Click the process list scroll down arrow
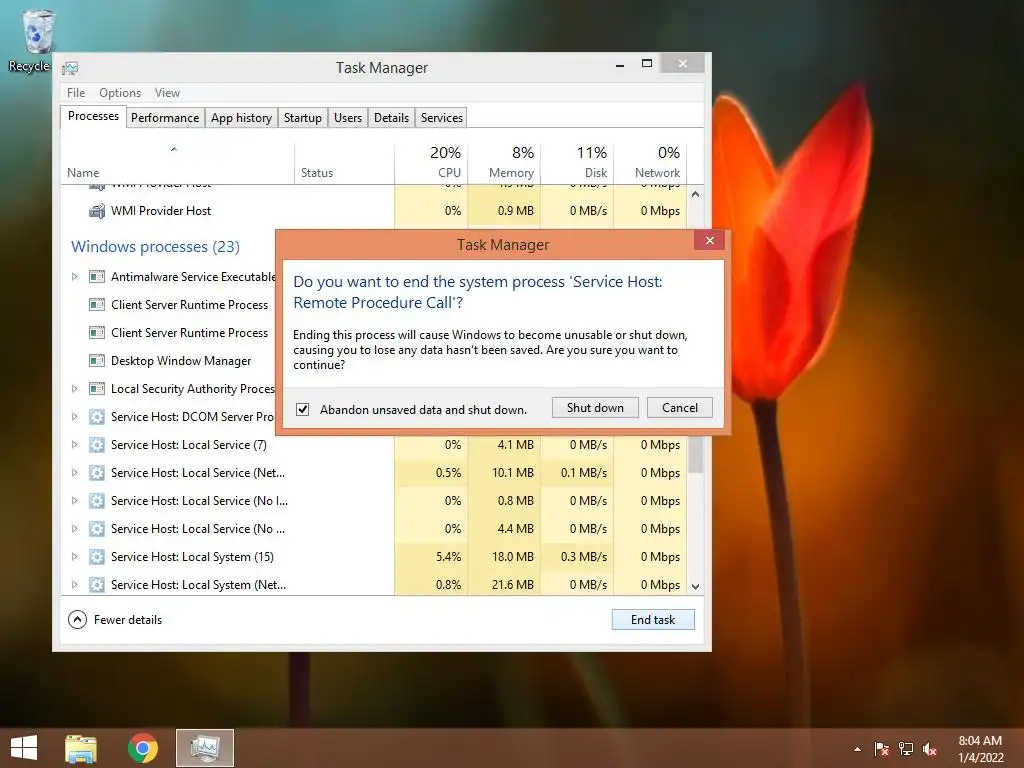The width and height of the screenshot is (1024, 768). tap(696, 586)
